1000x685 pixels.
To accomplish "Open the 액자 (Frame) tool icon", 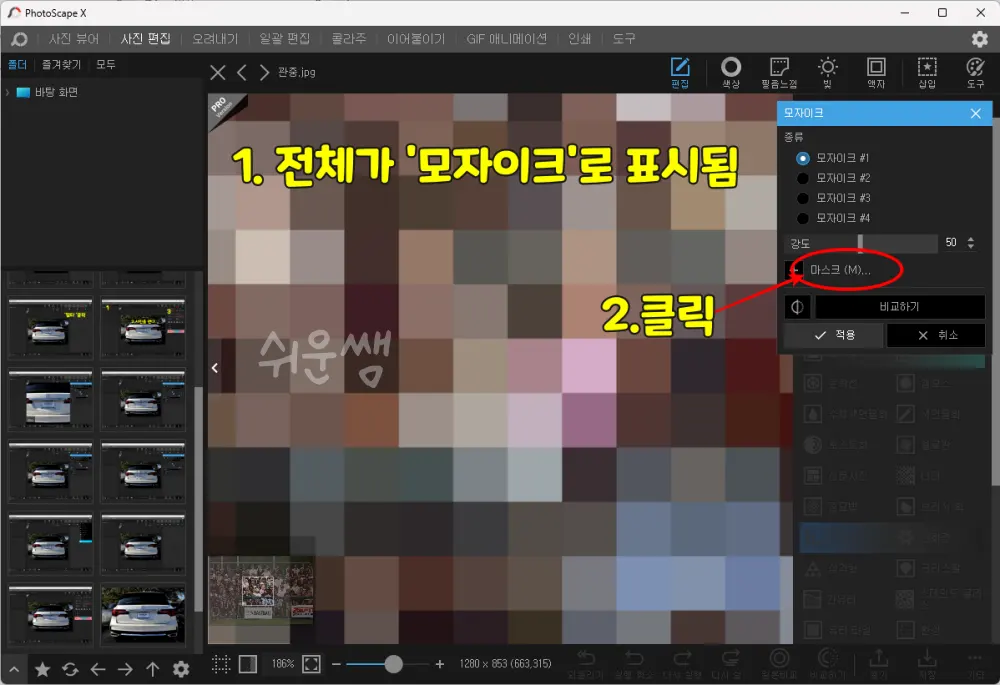I will coord(876,71).
